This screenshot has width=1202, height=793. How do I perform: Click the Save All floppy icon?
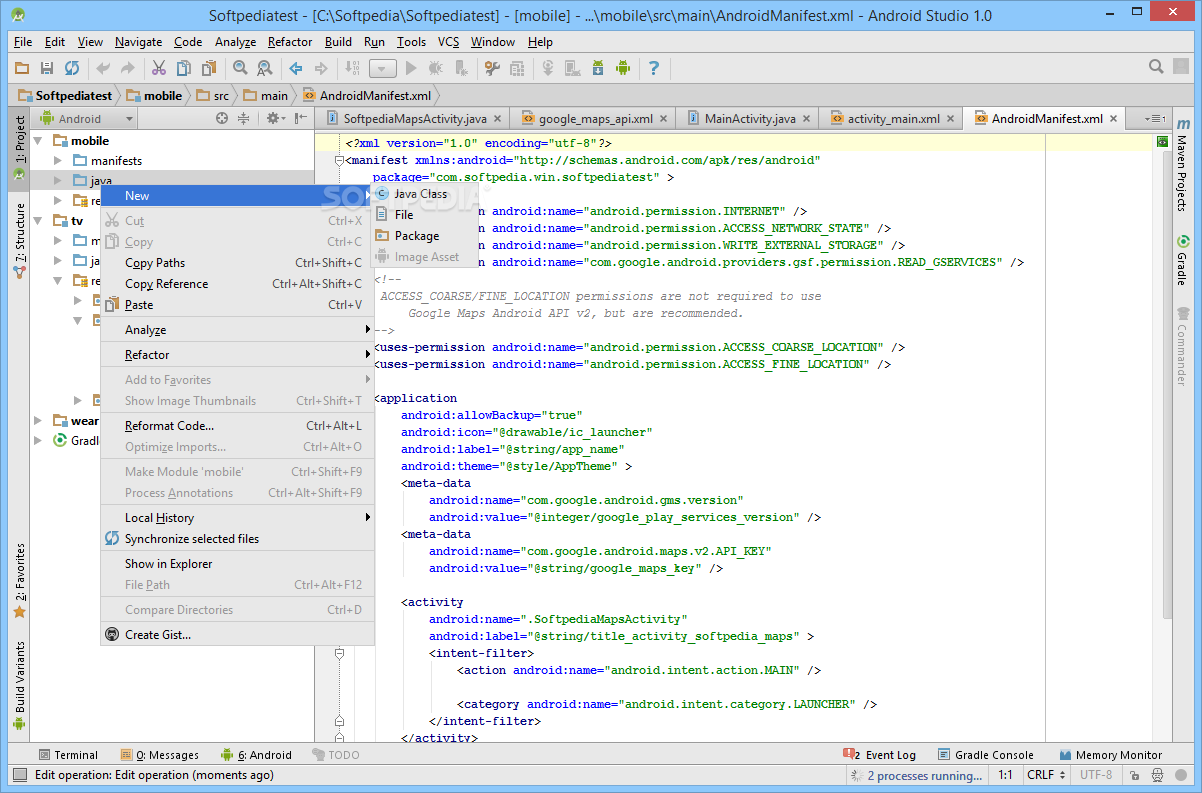47,68
